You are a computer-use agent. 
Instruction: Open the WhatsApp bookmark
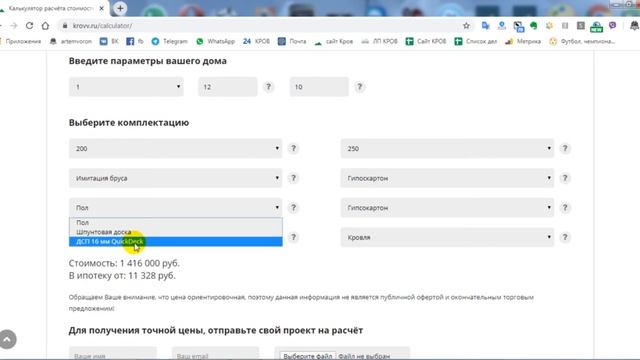tap(216, 41)
